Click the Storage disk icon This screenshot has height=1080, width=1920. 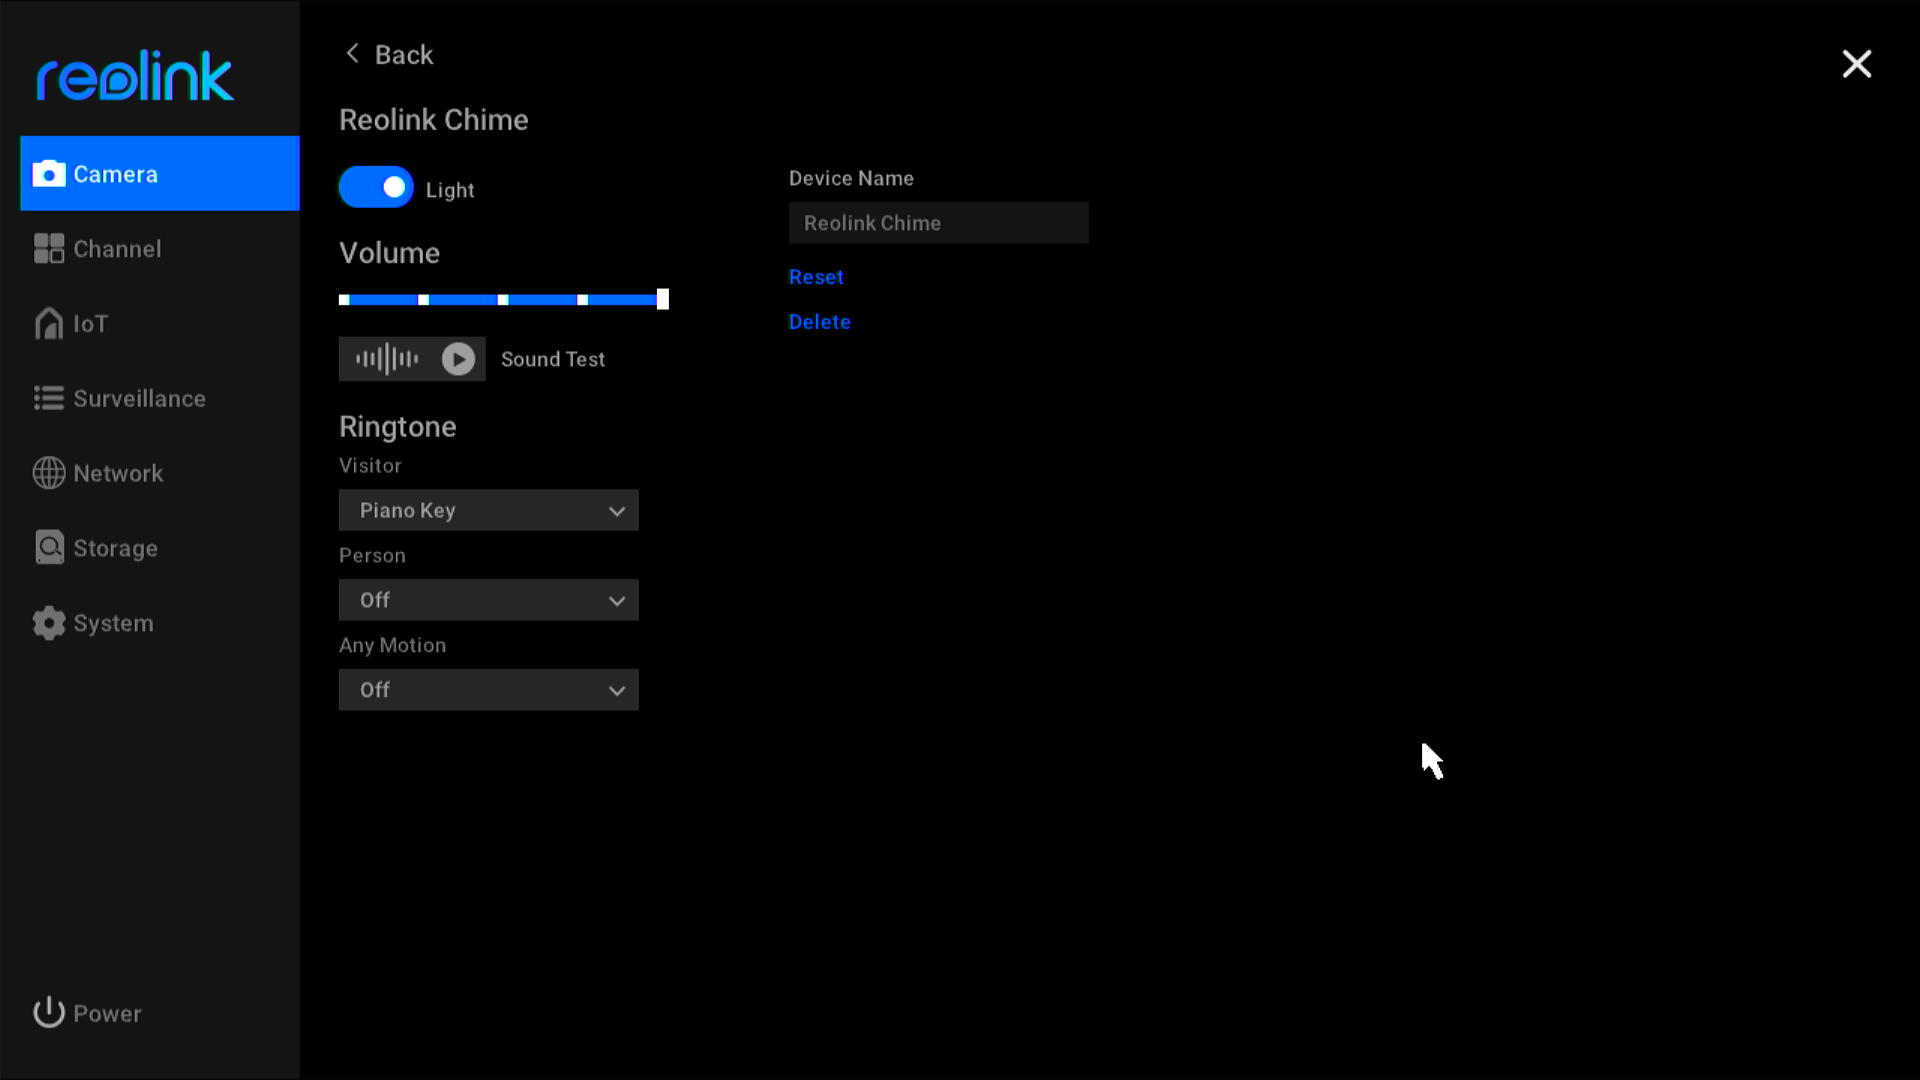tap(49, 547)
